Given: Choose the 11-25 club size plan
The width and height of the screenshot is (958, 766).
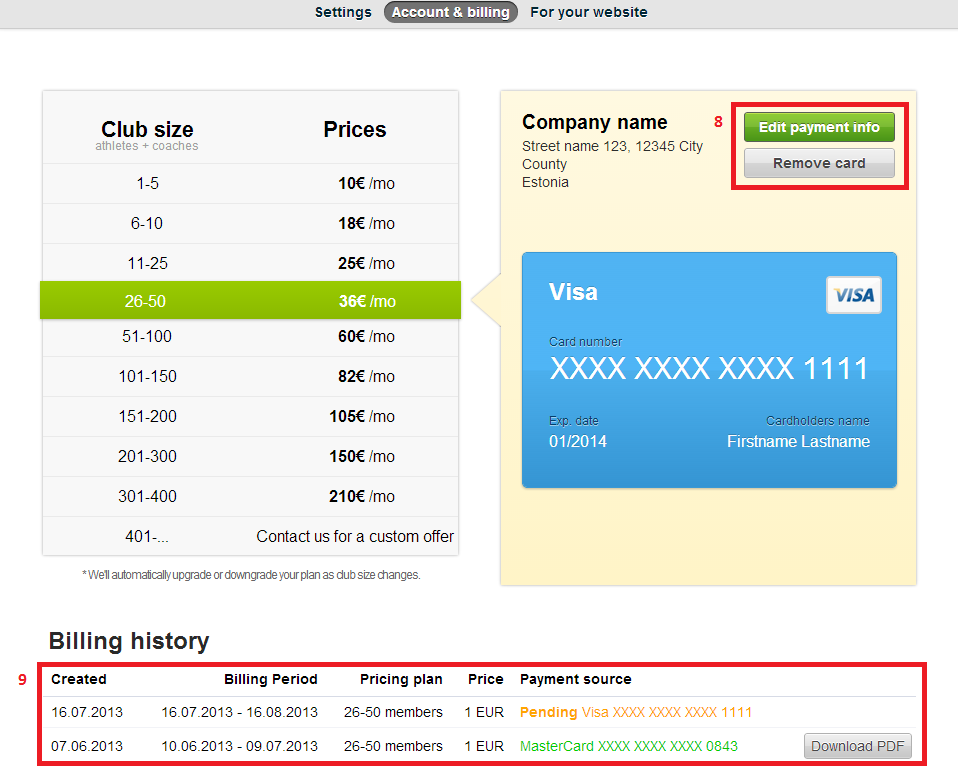Looking at the screenshot, I should pyautogui.click(x=250, y=264).
